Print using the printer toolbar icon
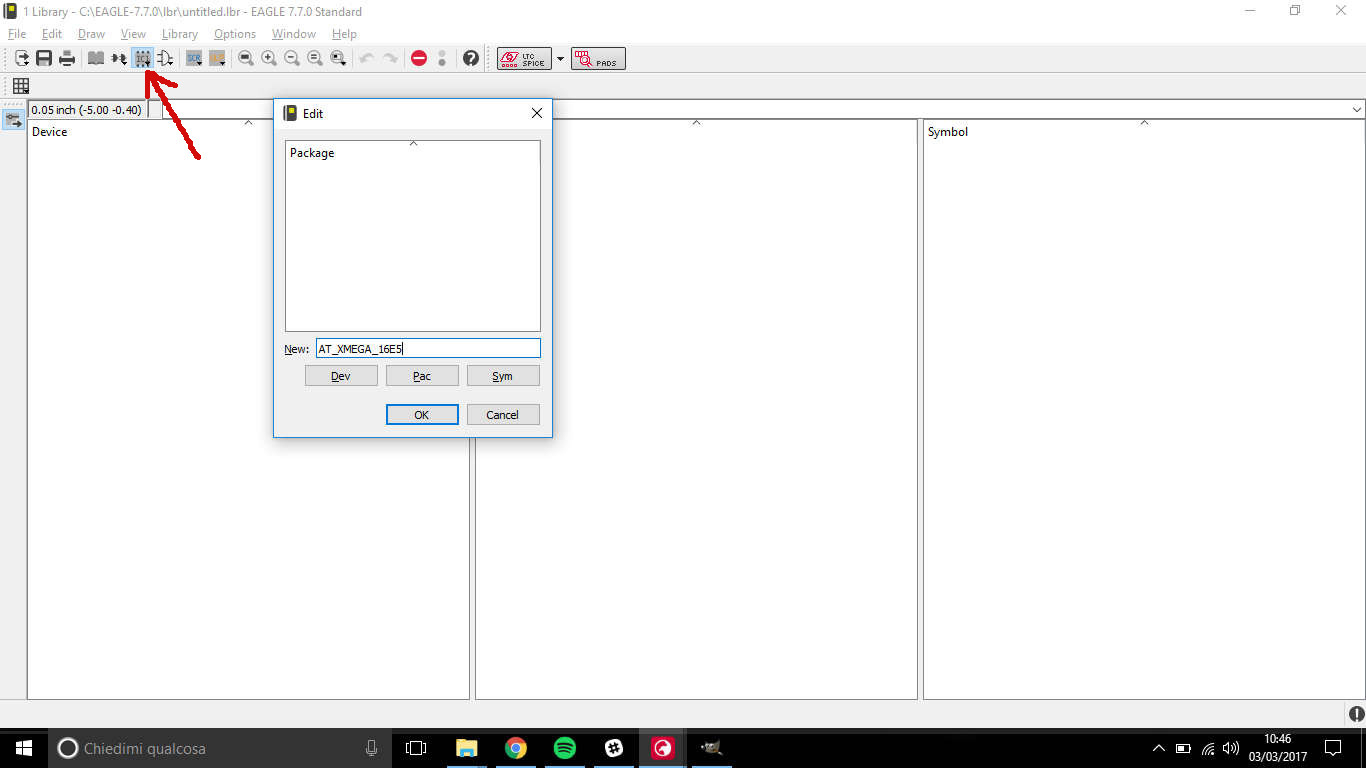 (67, 59)
